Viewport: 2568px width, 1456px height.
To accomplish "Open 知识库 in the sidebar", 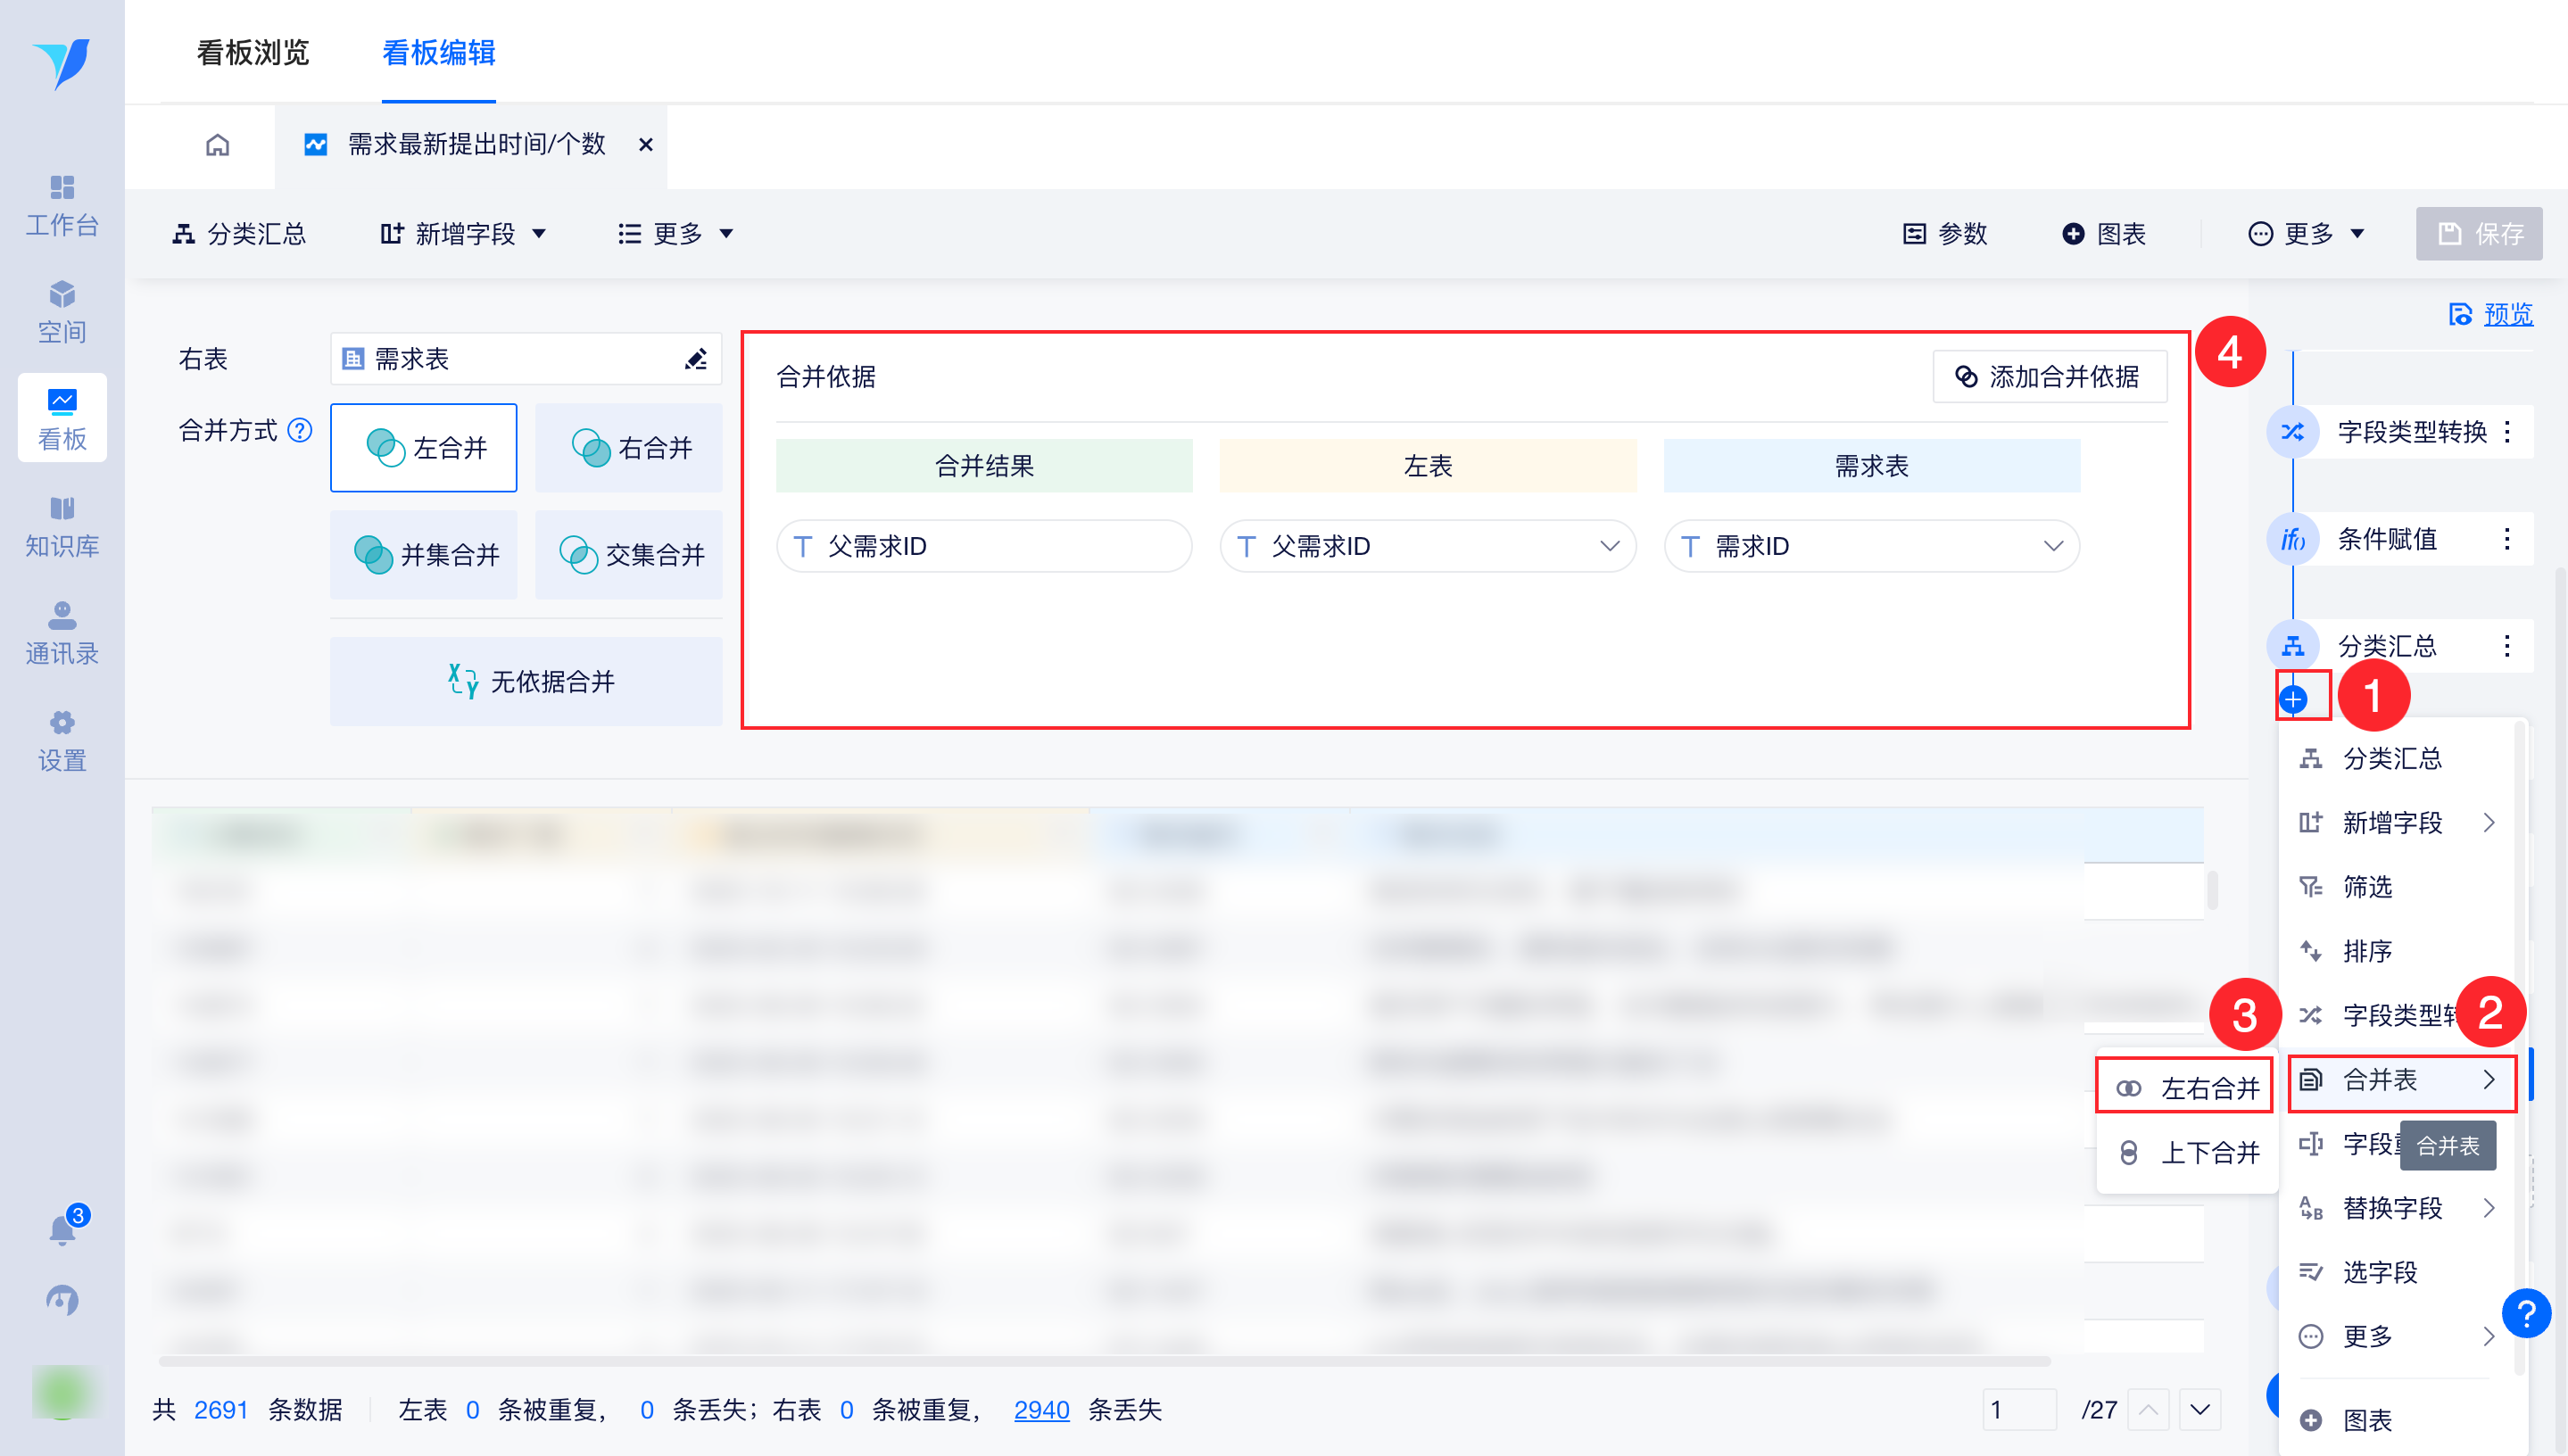I will pyautogui.click(x=62, y=526).
